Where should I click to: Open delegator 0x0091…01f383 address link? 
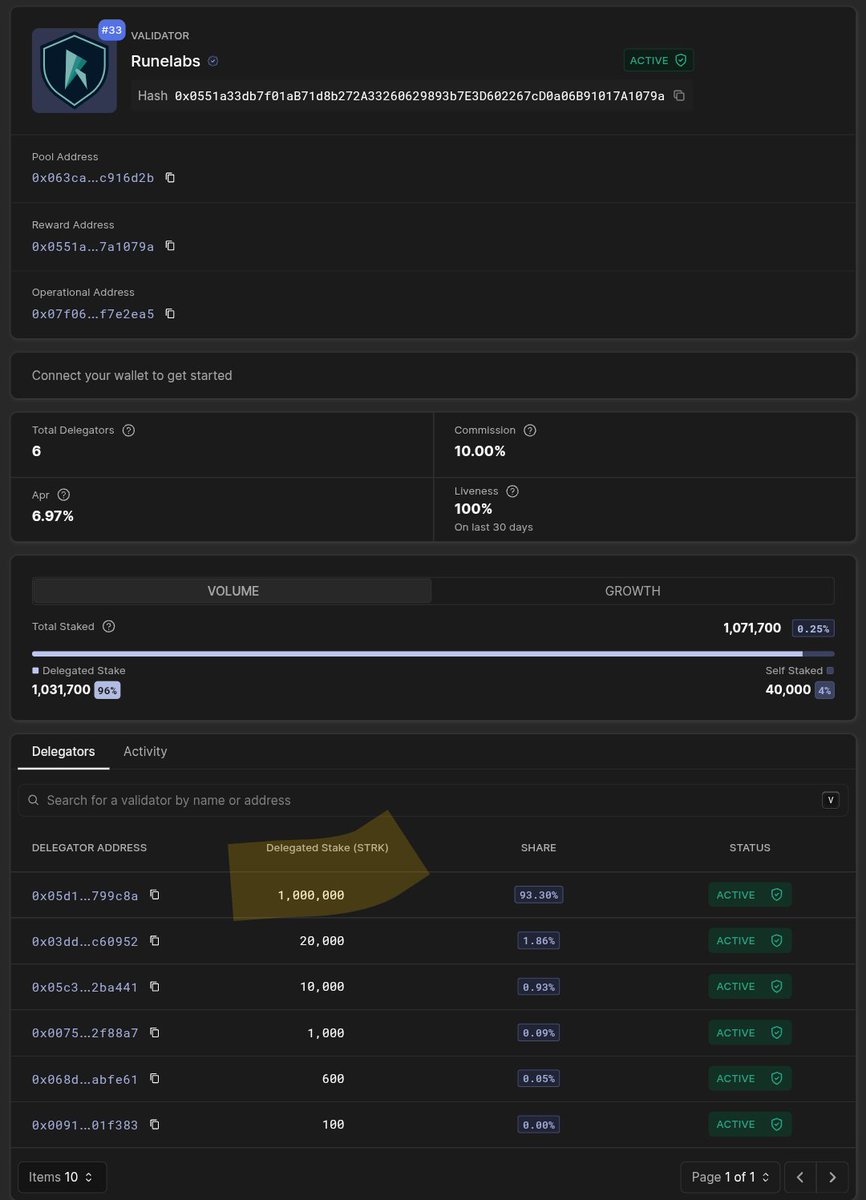coord(85,1125)
